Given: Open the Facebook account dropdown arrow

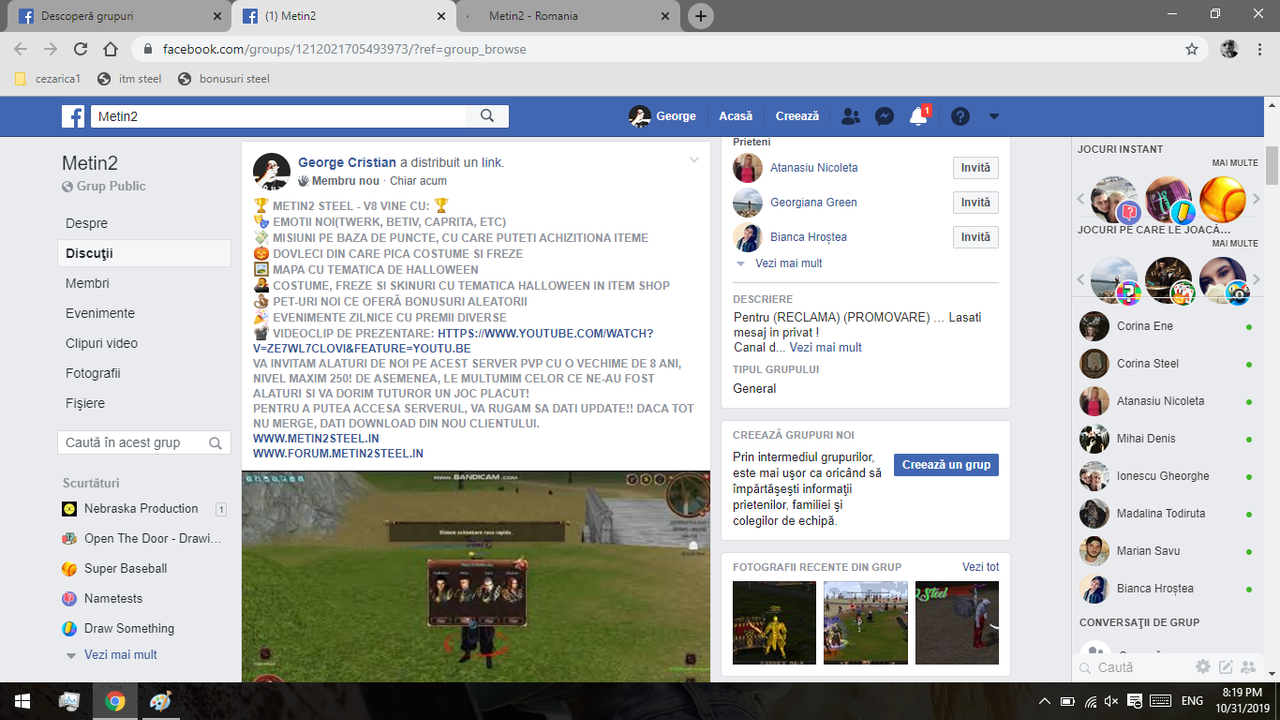Looking at the screenshot, I should pyautogui.click(x=993, y=116).
